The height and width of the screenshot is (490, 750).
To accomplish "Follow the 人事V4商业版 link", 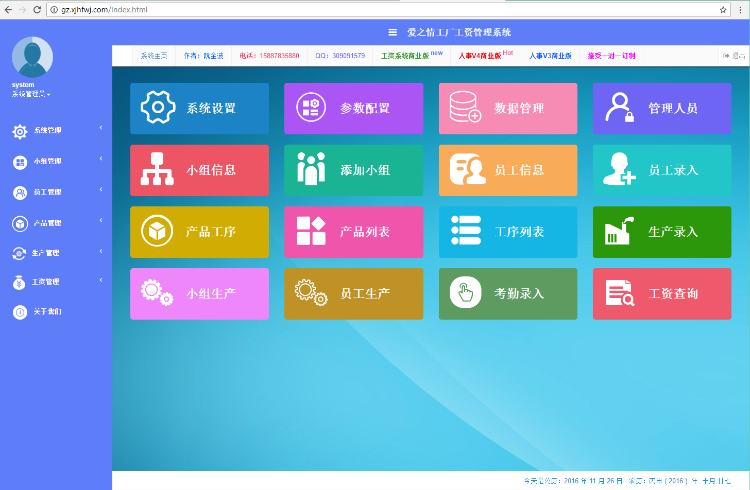I will [x=480, y=56].
